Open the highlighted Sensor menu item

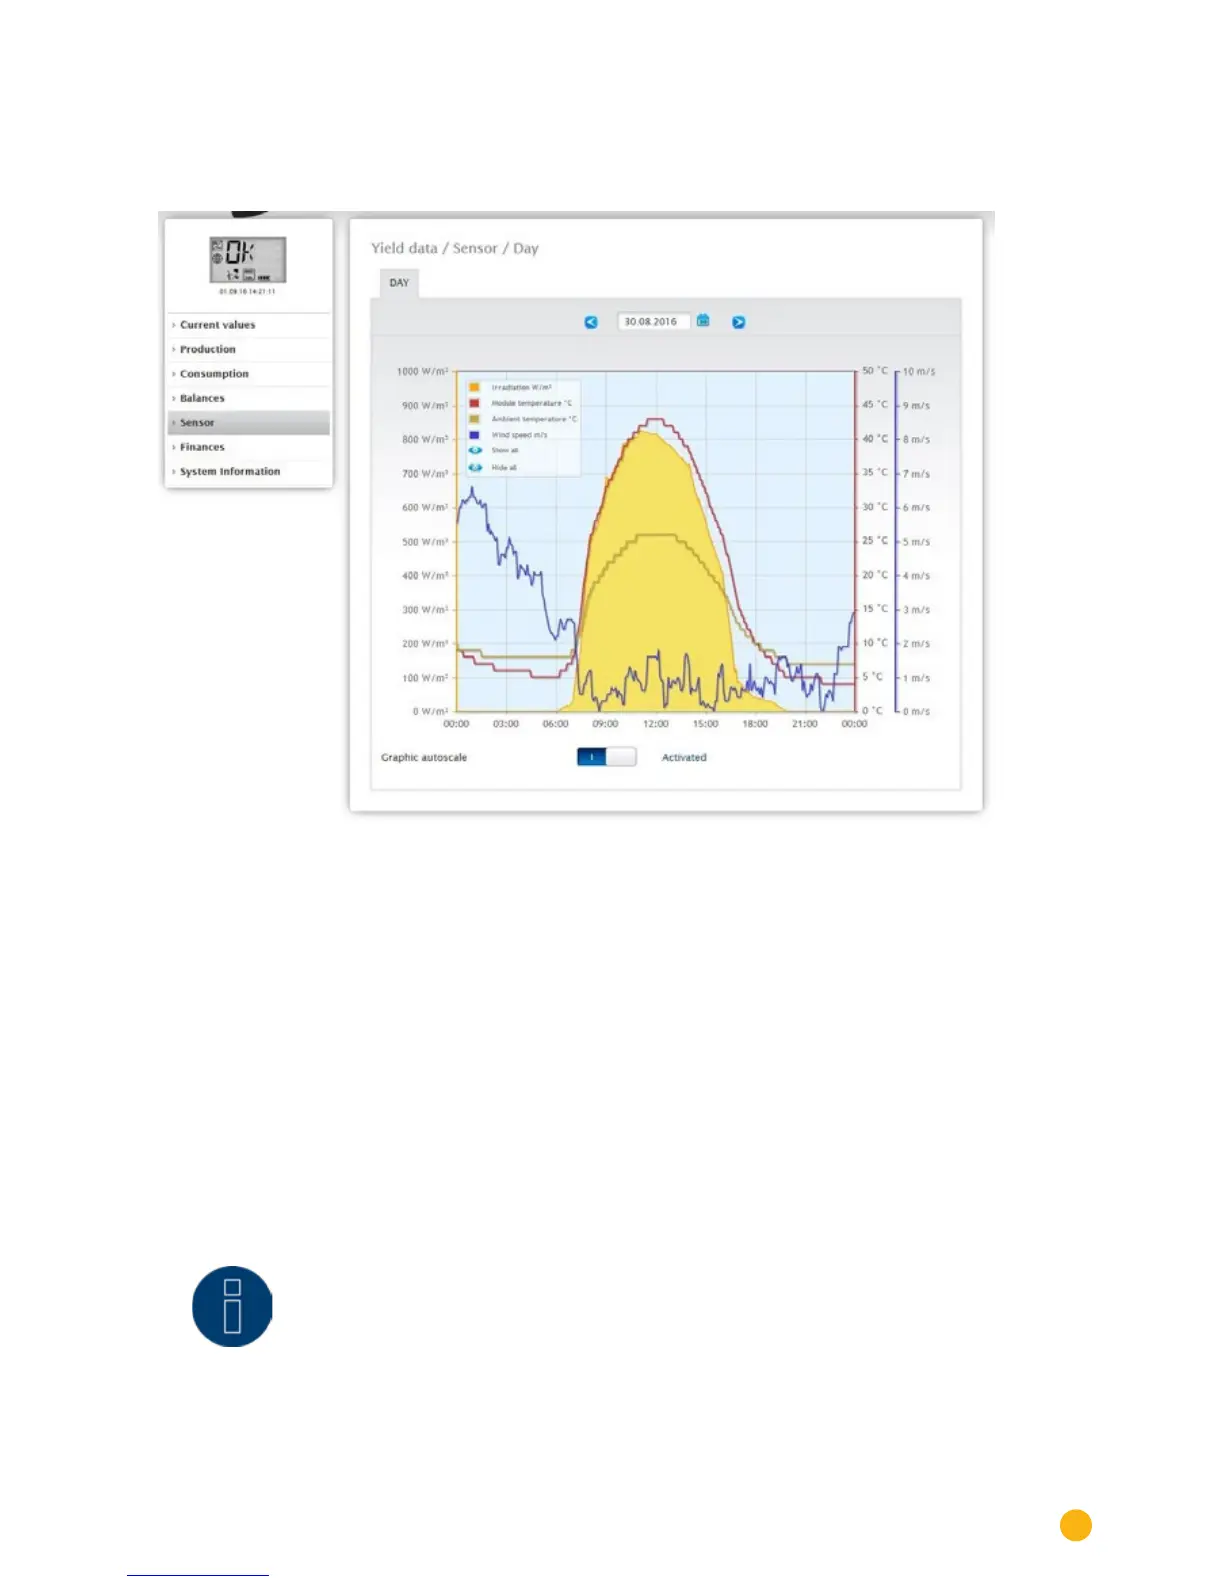[249, 423]
